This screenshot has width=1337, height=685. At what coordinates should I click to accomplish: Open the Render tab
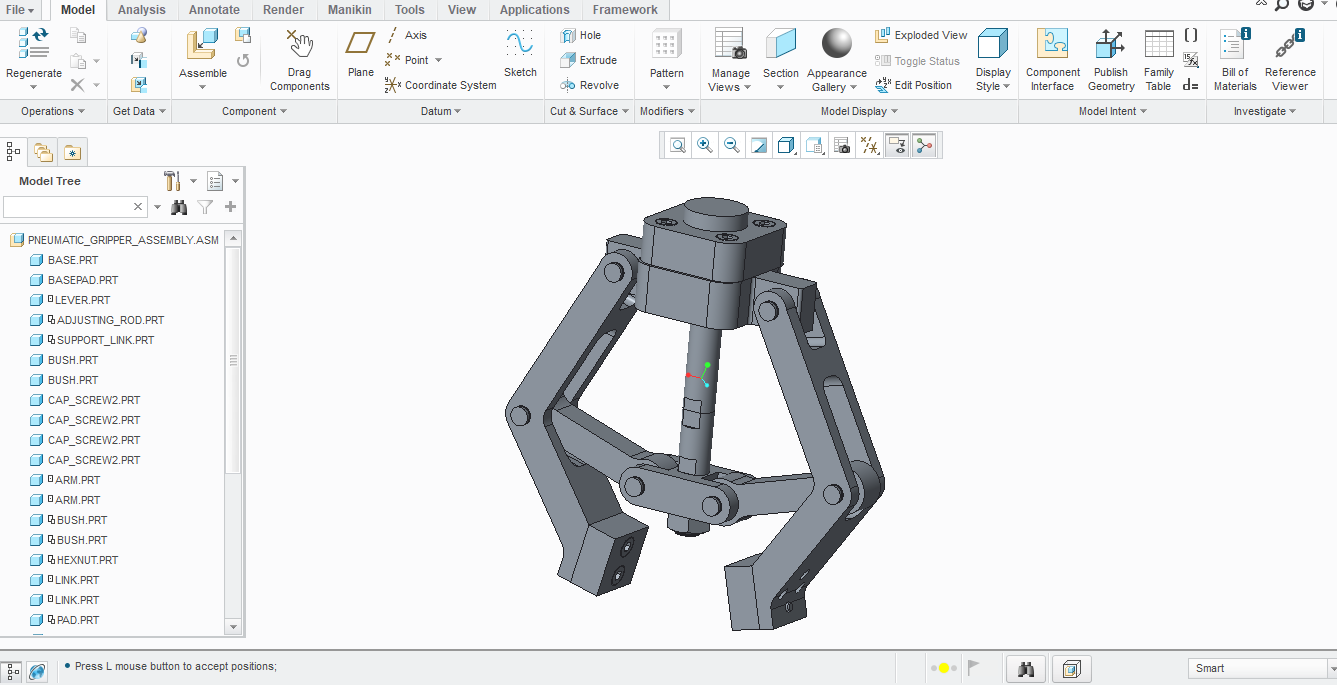coord(284,10)
